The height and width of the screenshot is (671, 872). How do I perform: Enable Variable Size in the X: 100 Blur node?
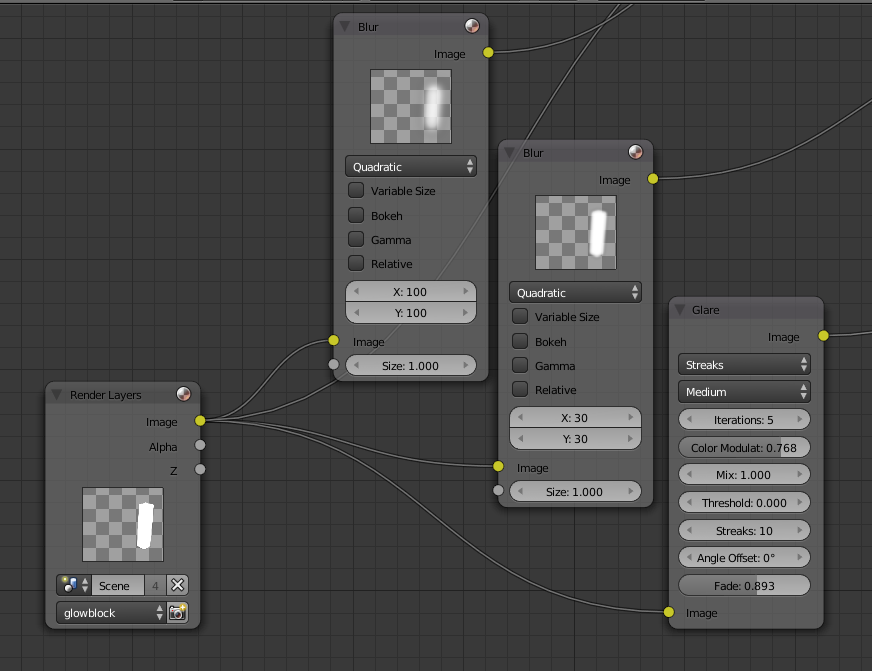pyautogui.click(x=356, y=190)
